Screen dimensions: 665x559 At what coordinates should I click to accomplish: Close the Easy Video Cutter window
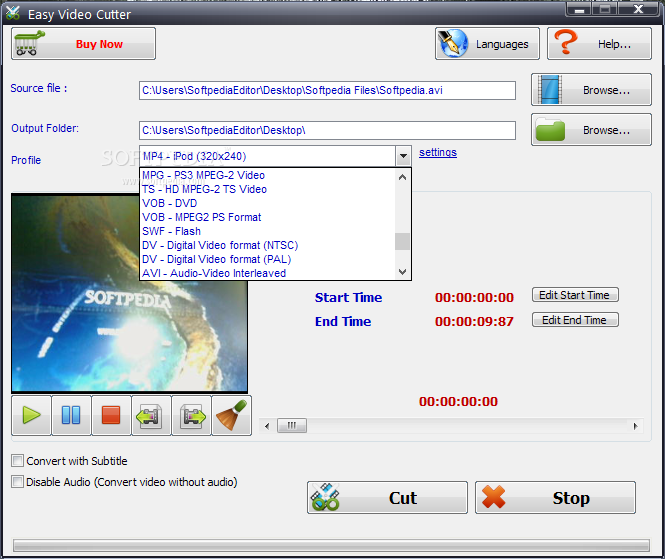(x=638, y=9)
